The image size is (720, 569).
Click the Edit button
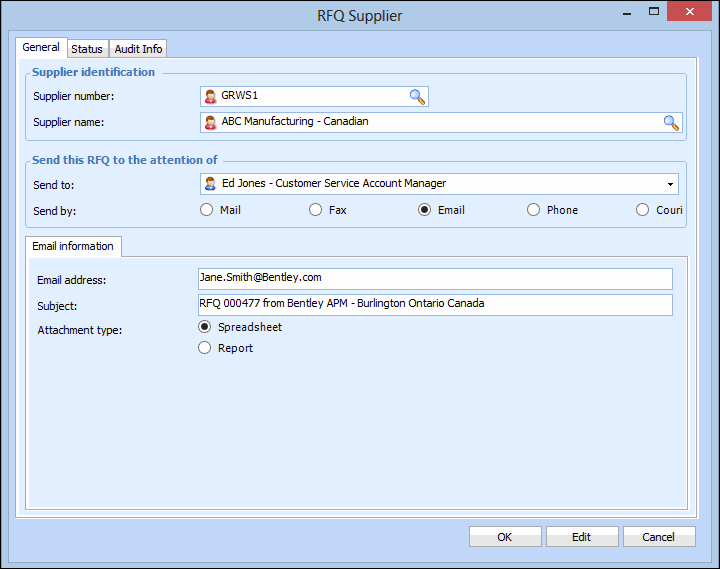coord(581,537)
